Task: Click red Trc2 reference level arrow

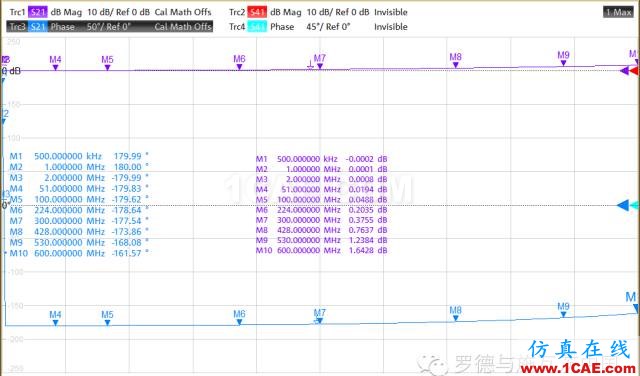Action: point(634,71)
